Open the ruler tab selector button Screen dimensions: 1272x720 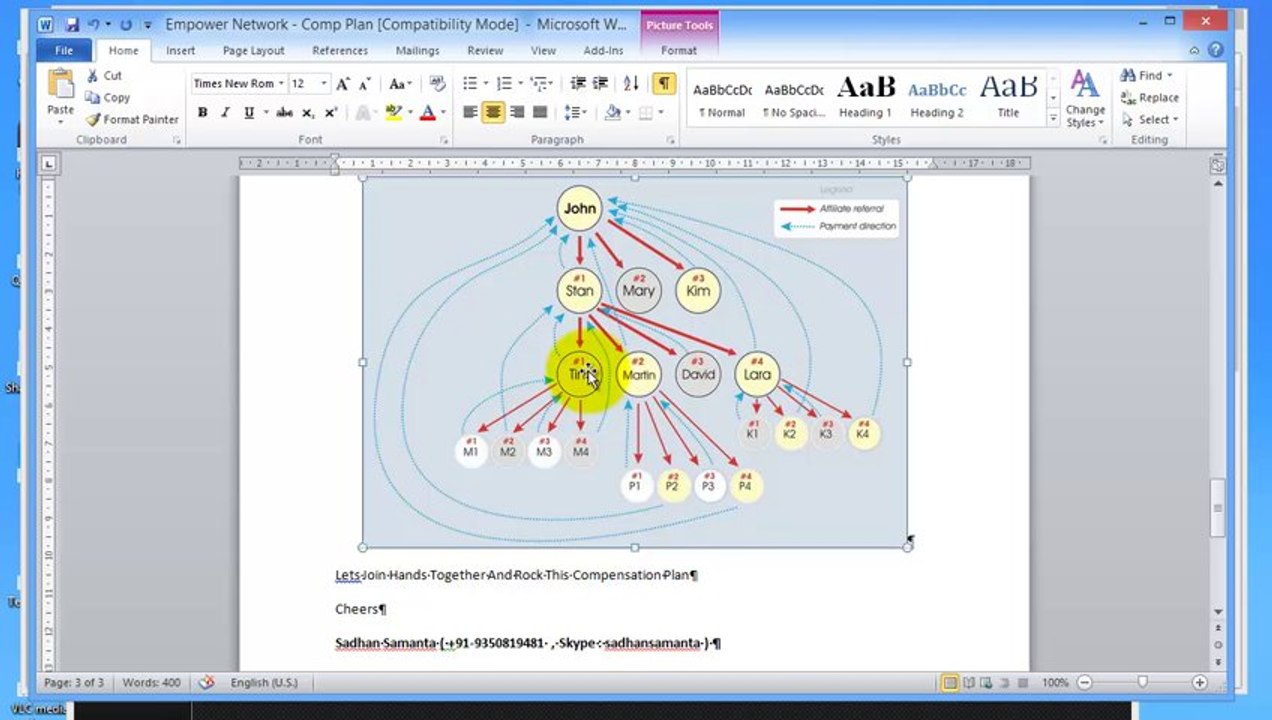(49, 163)
